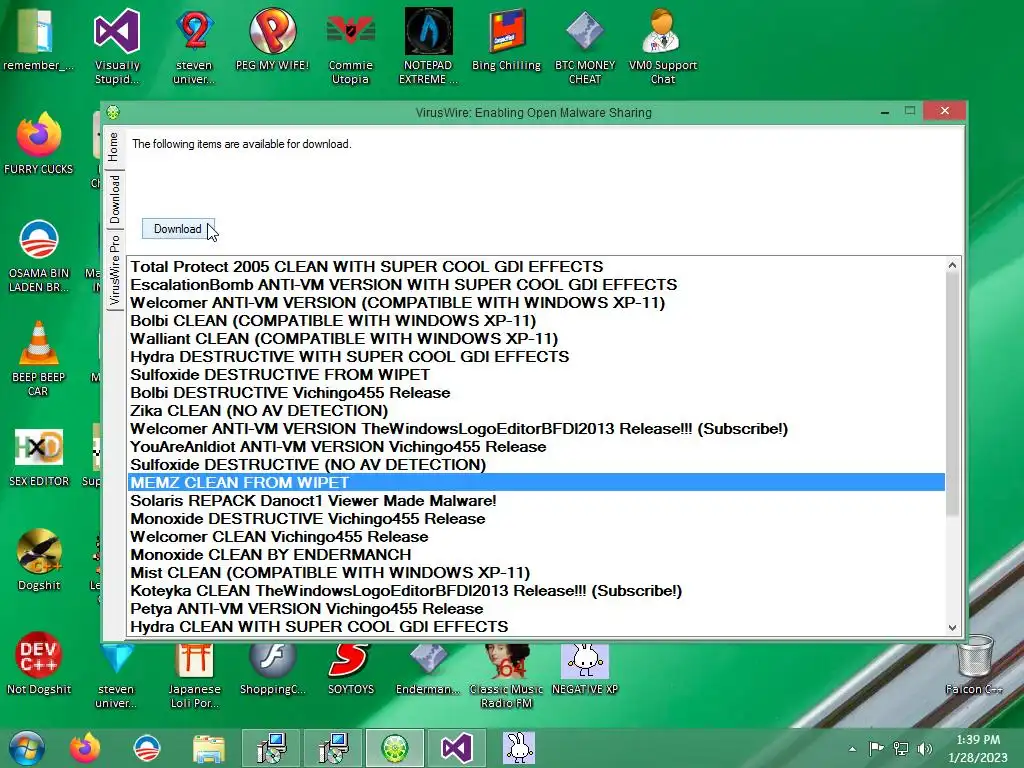1024x768 pixels.
Task: Select Sulfoxide DESTRUCTIVE FROM WIPET item
Action: 536,374
